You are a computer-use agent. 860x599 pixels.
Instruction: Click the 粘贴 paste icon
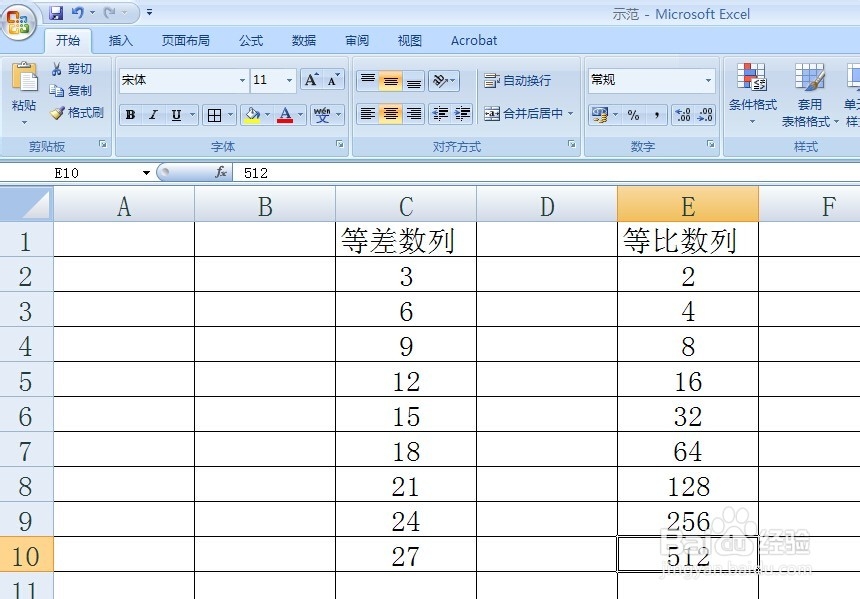[x=24, y=77]
